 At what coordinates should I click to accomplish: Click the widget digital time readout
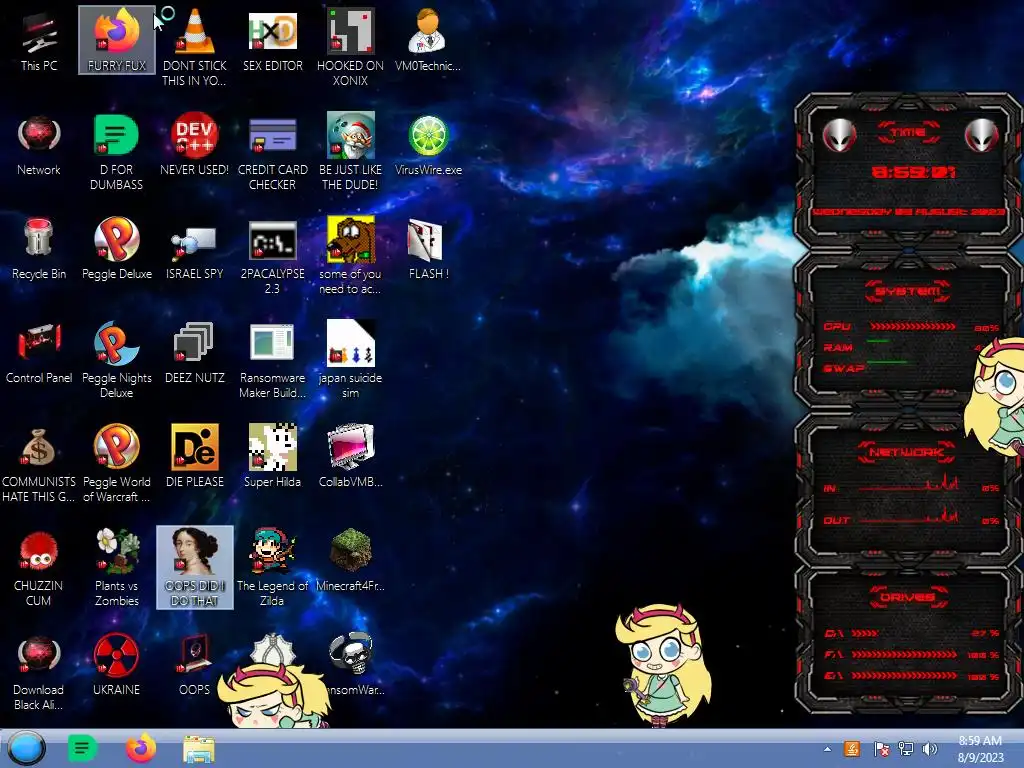[x=913, y=172]
